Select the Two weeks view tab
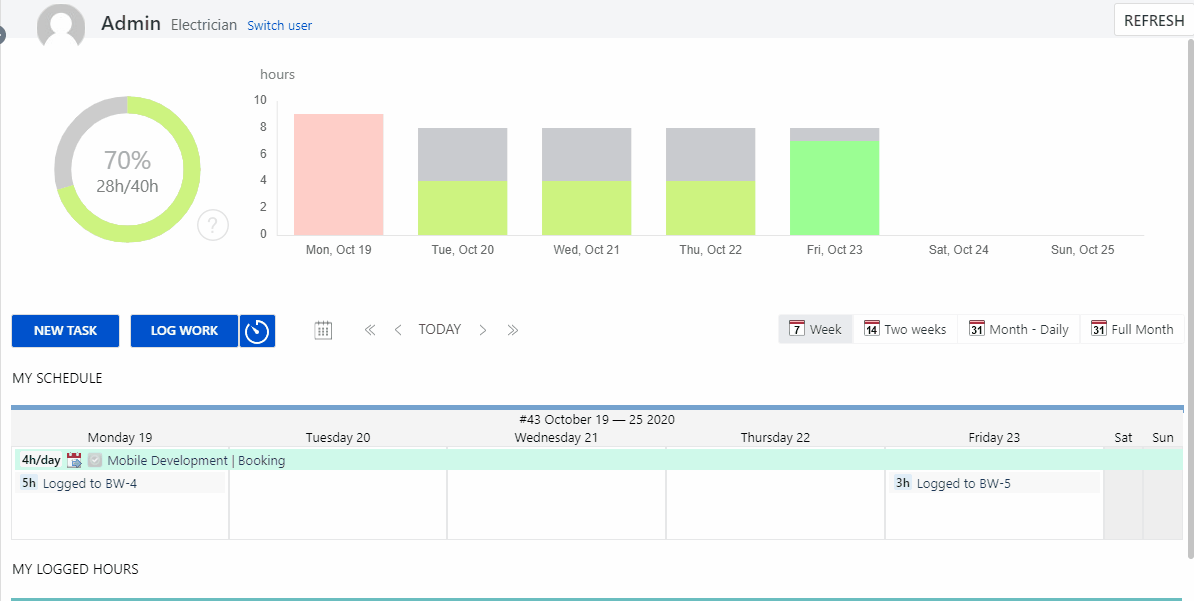1194x601 pixels. pos(905,329)
